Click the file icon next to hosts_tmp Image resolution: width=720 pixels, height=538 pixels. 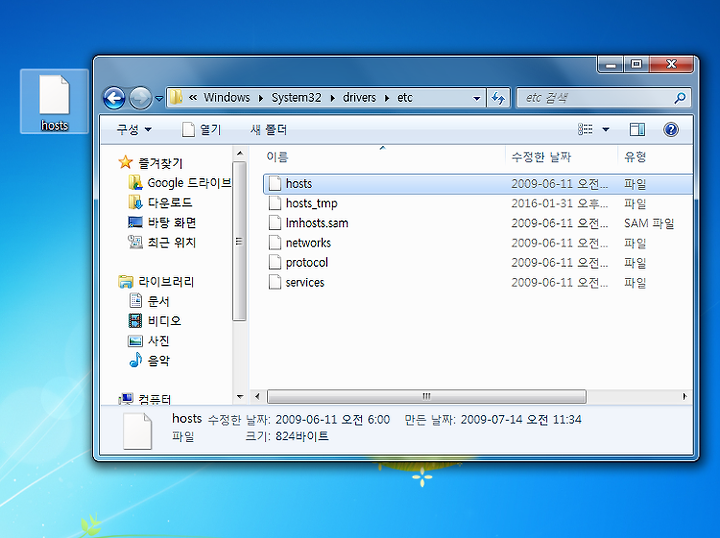[x=275, y=203]
